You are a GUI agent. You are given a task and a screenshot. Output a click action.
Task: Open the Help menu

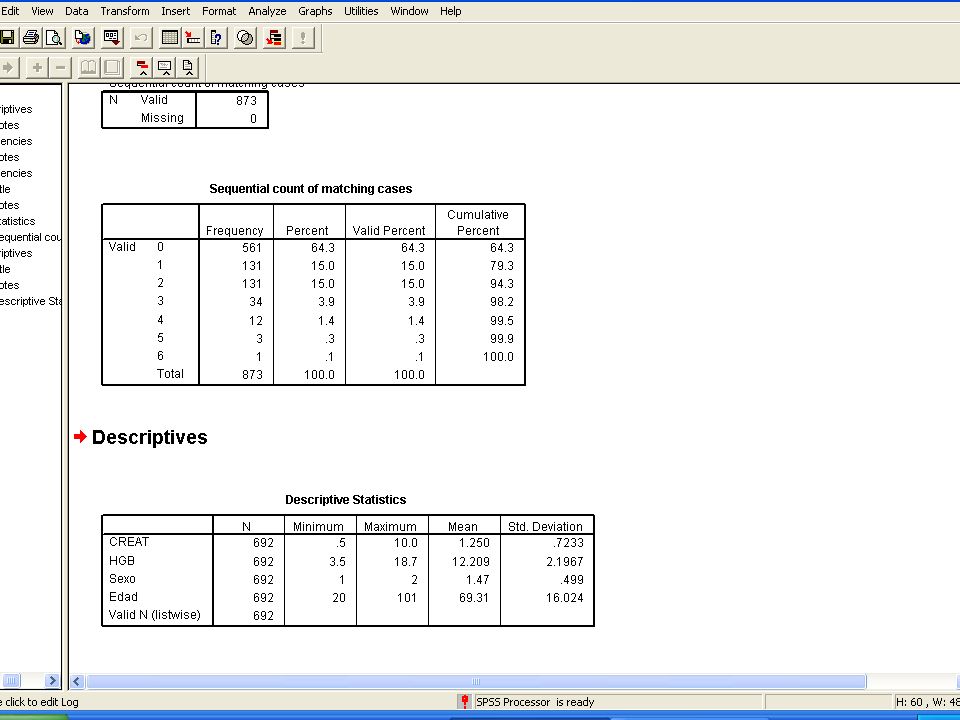click(x=451, y=11)
